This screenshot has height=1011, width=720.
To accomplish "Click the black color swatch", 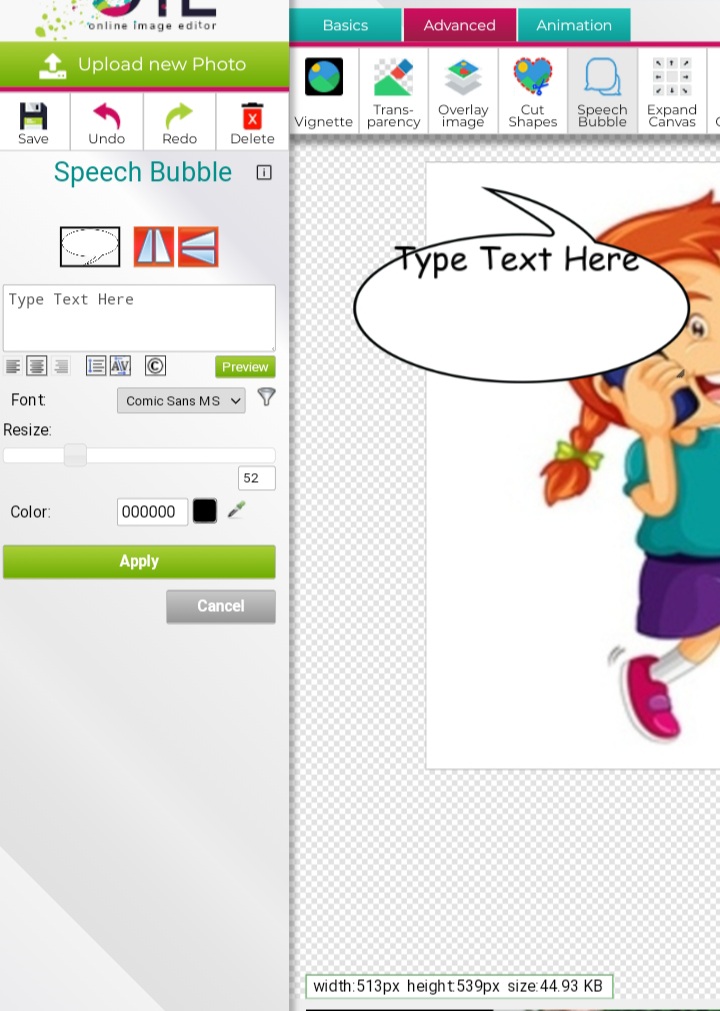I will (x=205, y=512).
